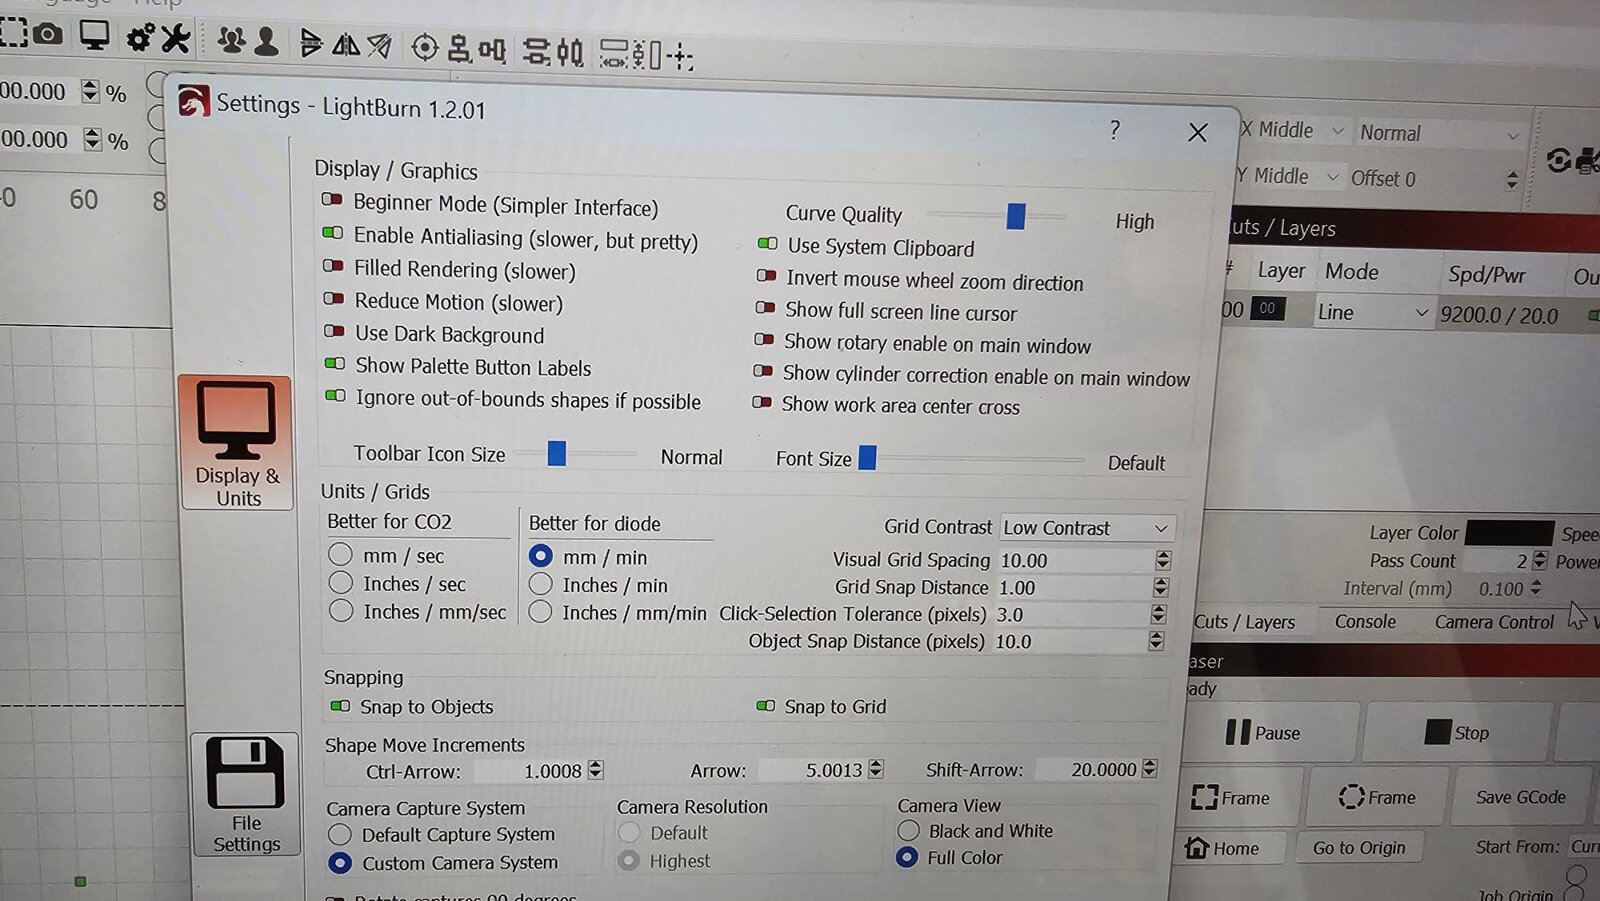Open the Line mode dropdown in Cuts / Layers
Screen dimensions: 1600x901
1373,312
